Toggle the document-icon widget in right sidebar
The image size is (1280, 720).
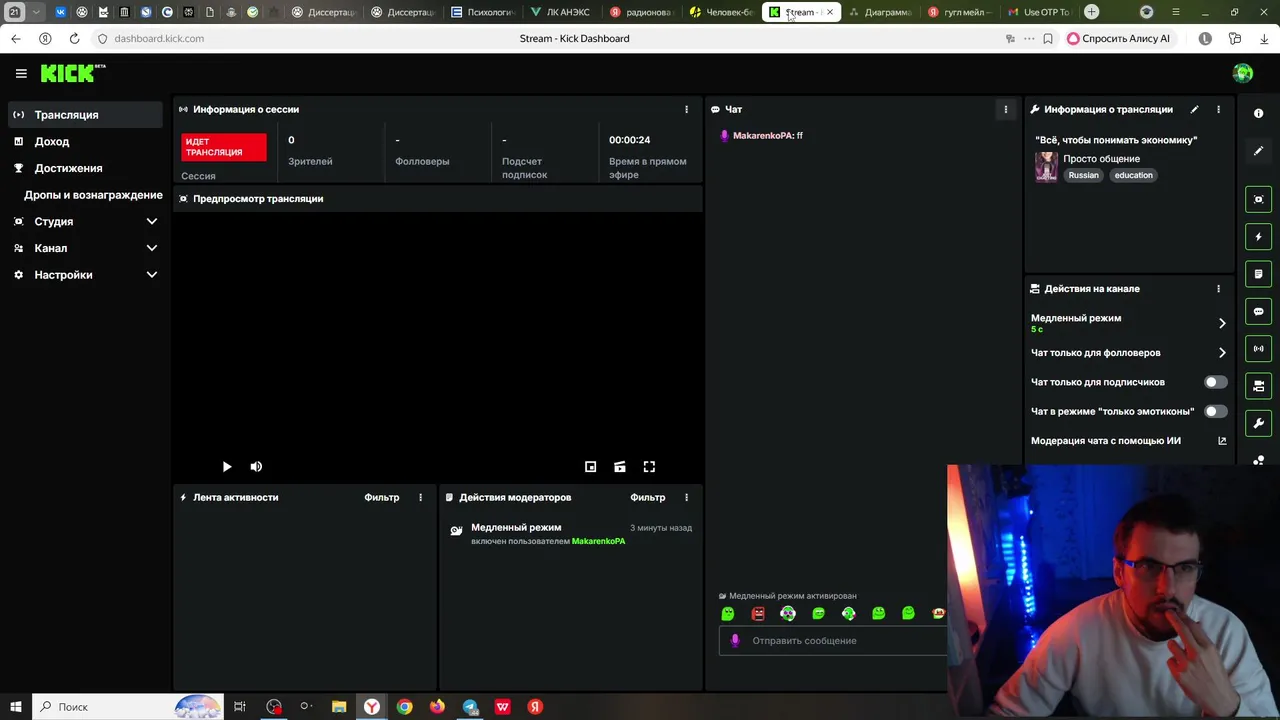tap(1259, 274)
